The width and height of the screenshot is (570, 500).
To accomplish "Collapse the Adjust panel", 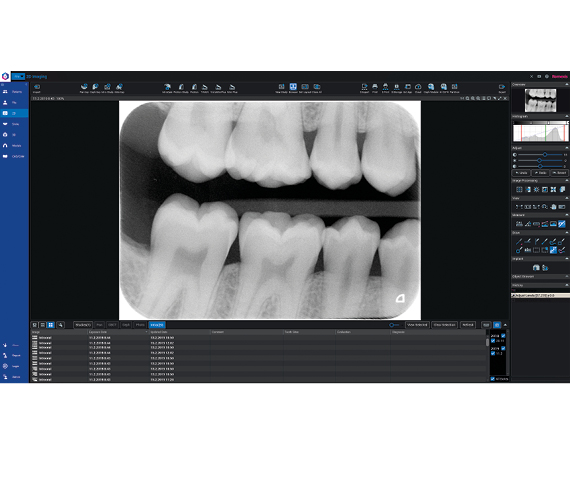I will [x=566, y=148].
